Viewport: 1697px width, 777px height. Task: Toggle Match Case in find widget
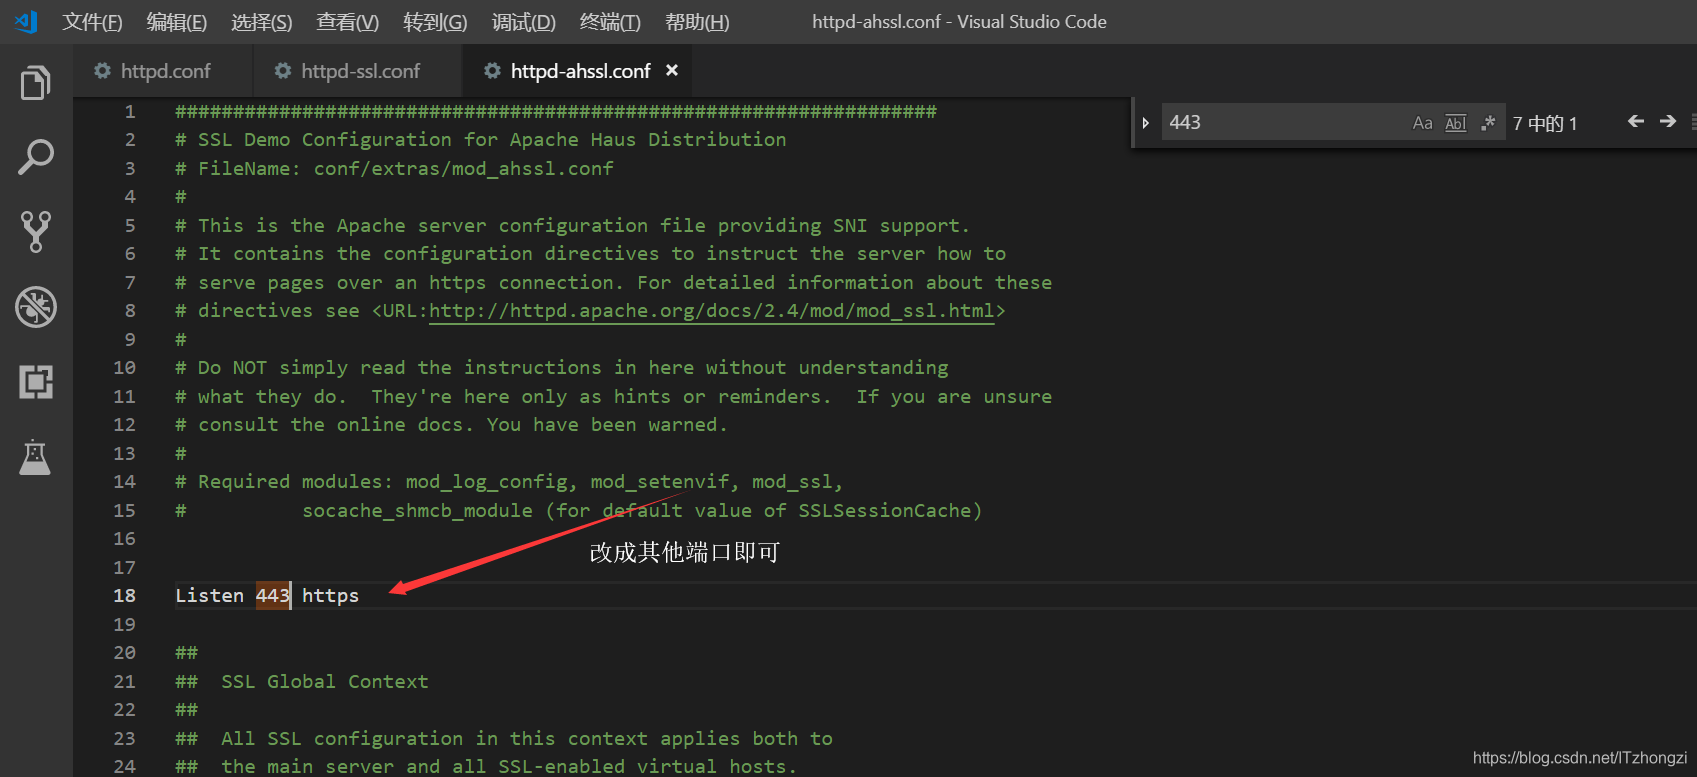click(x=1422, y=123)
